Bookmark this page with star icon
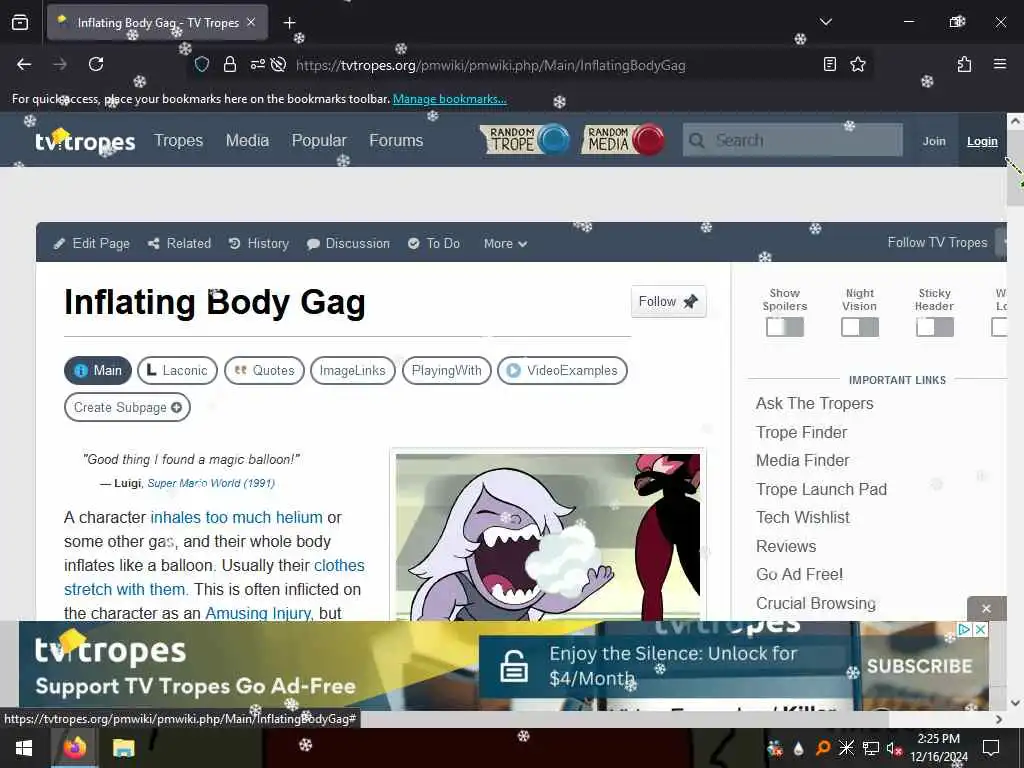Viewport: 1024px width, 768px height. point(858,64)
